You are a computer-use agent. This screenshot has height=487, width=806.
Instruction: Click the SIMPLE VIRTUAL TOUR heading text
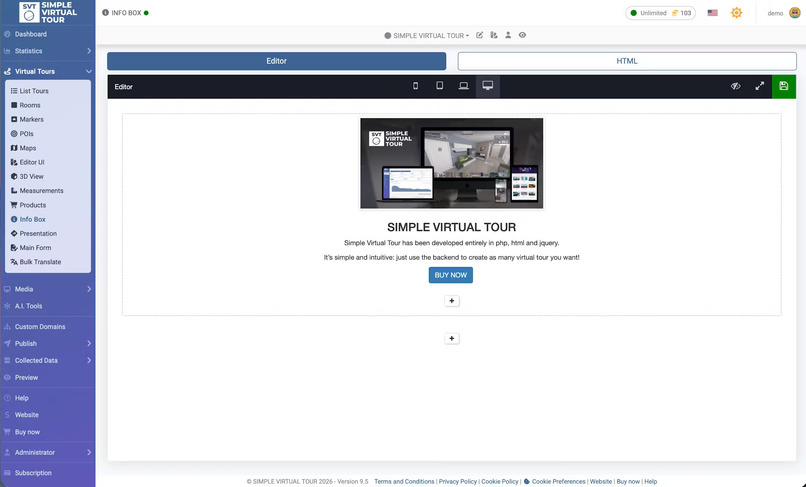451,227
